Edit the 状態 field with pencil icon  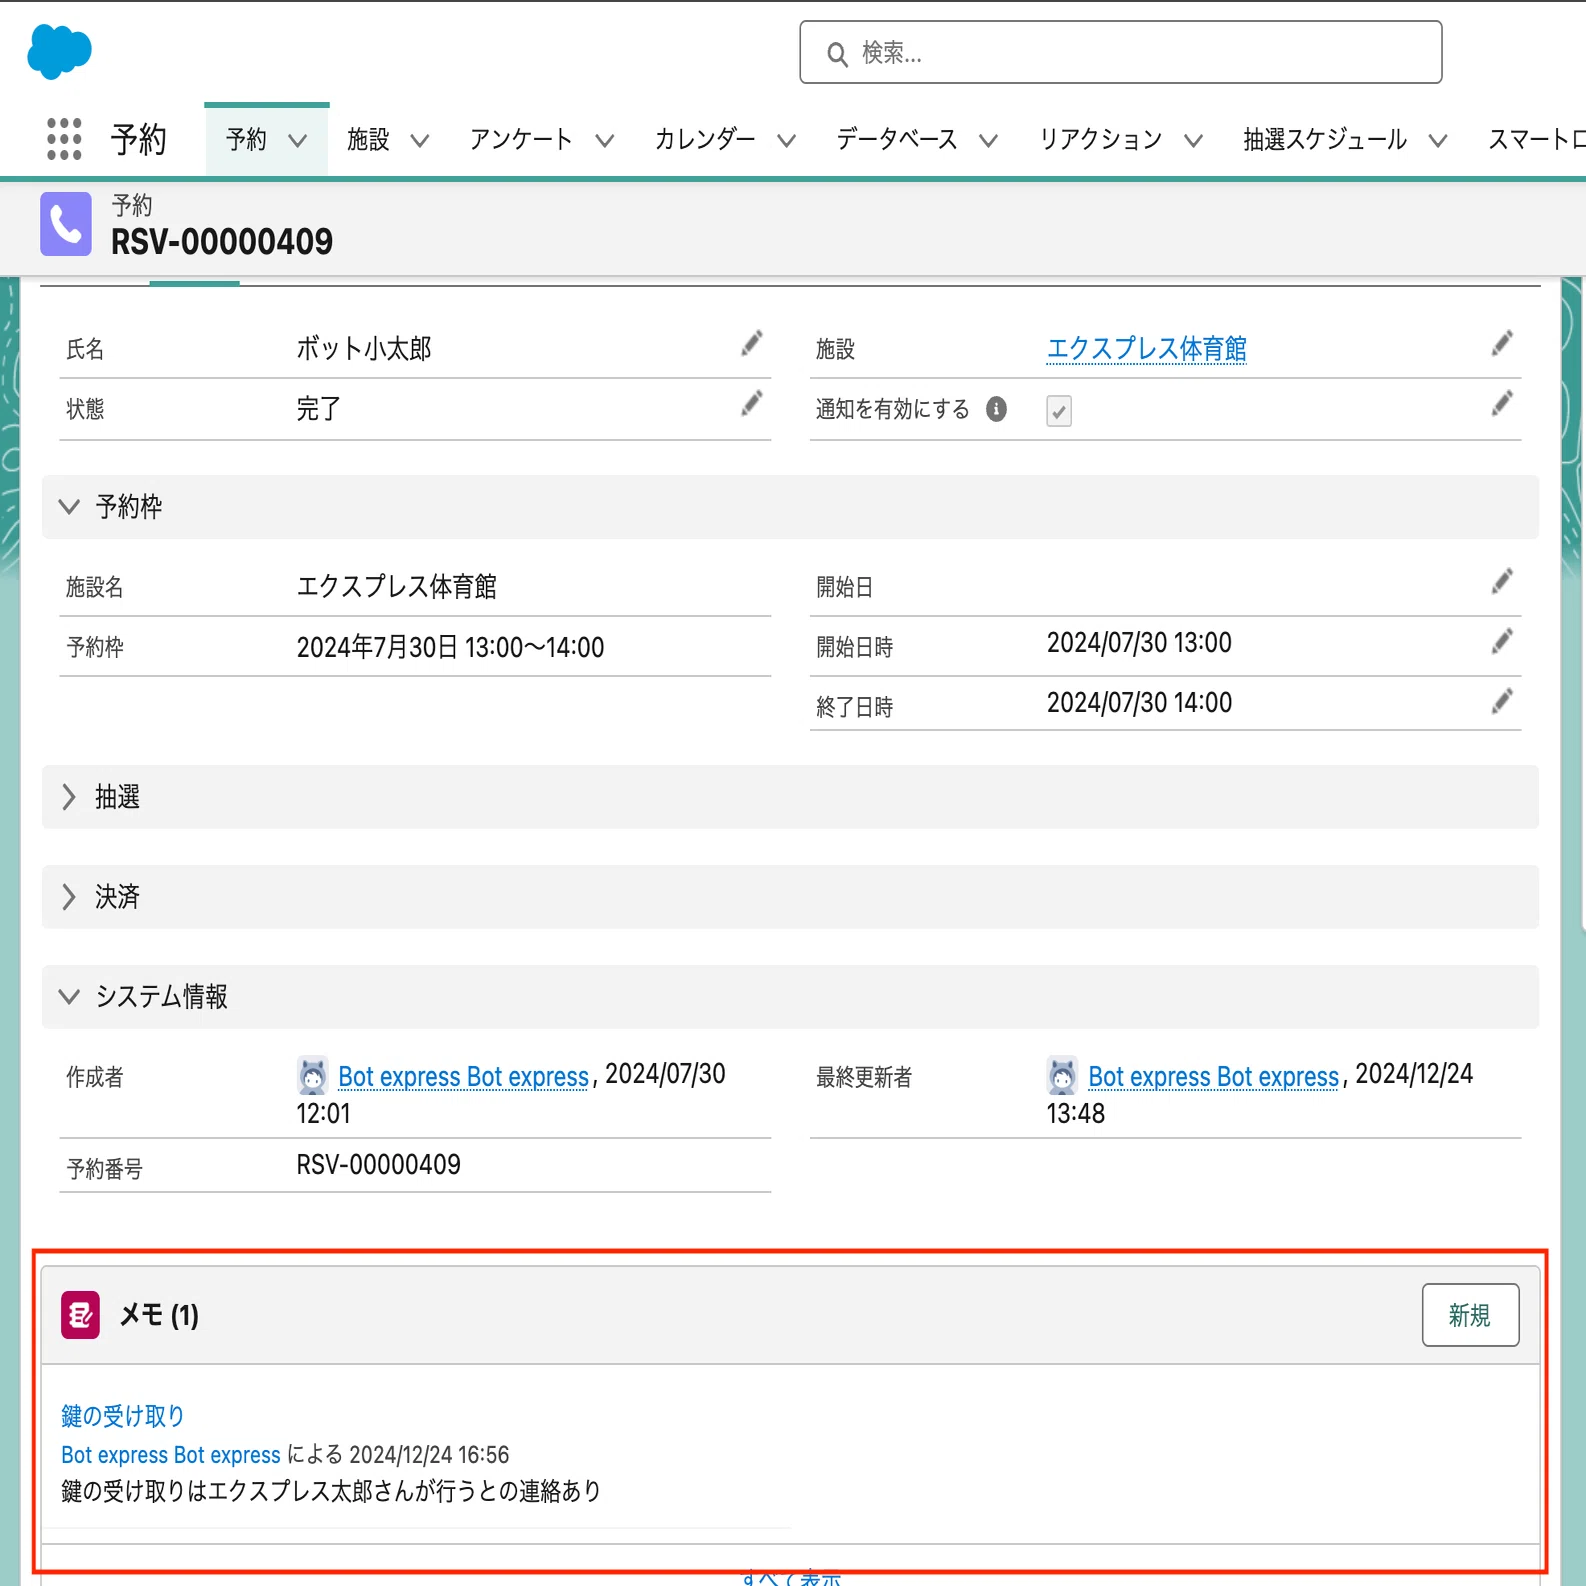[752, 404]
